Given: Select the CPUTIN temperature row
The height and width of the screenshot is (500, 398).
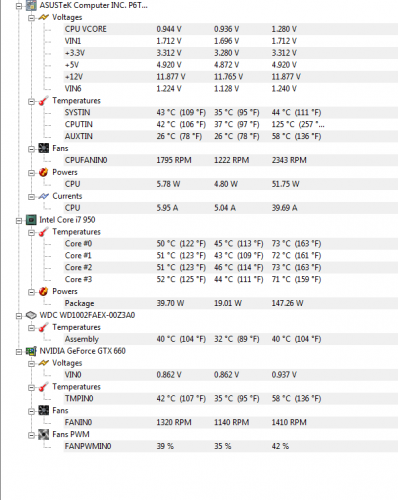Looking at the screenshot, I should [230, 124].
